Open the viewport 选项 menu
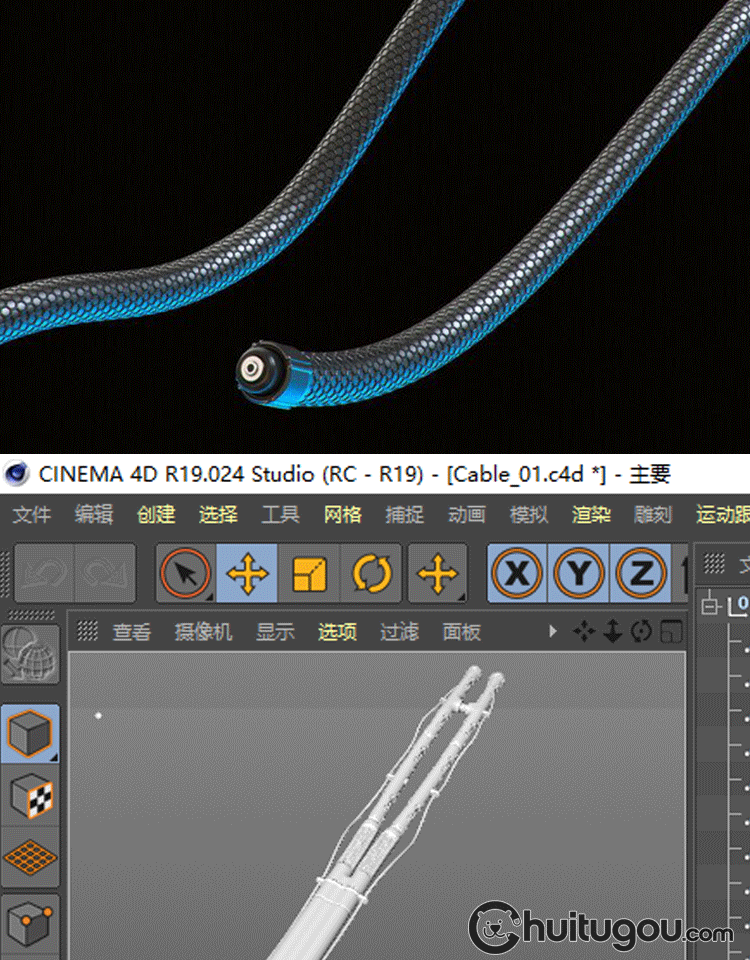Viewport: 750px width, 960px height. tap(337, 632)
